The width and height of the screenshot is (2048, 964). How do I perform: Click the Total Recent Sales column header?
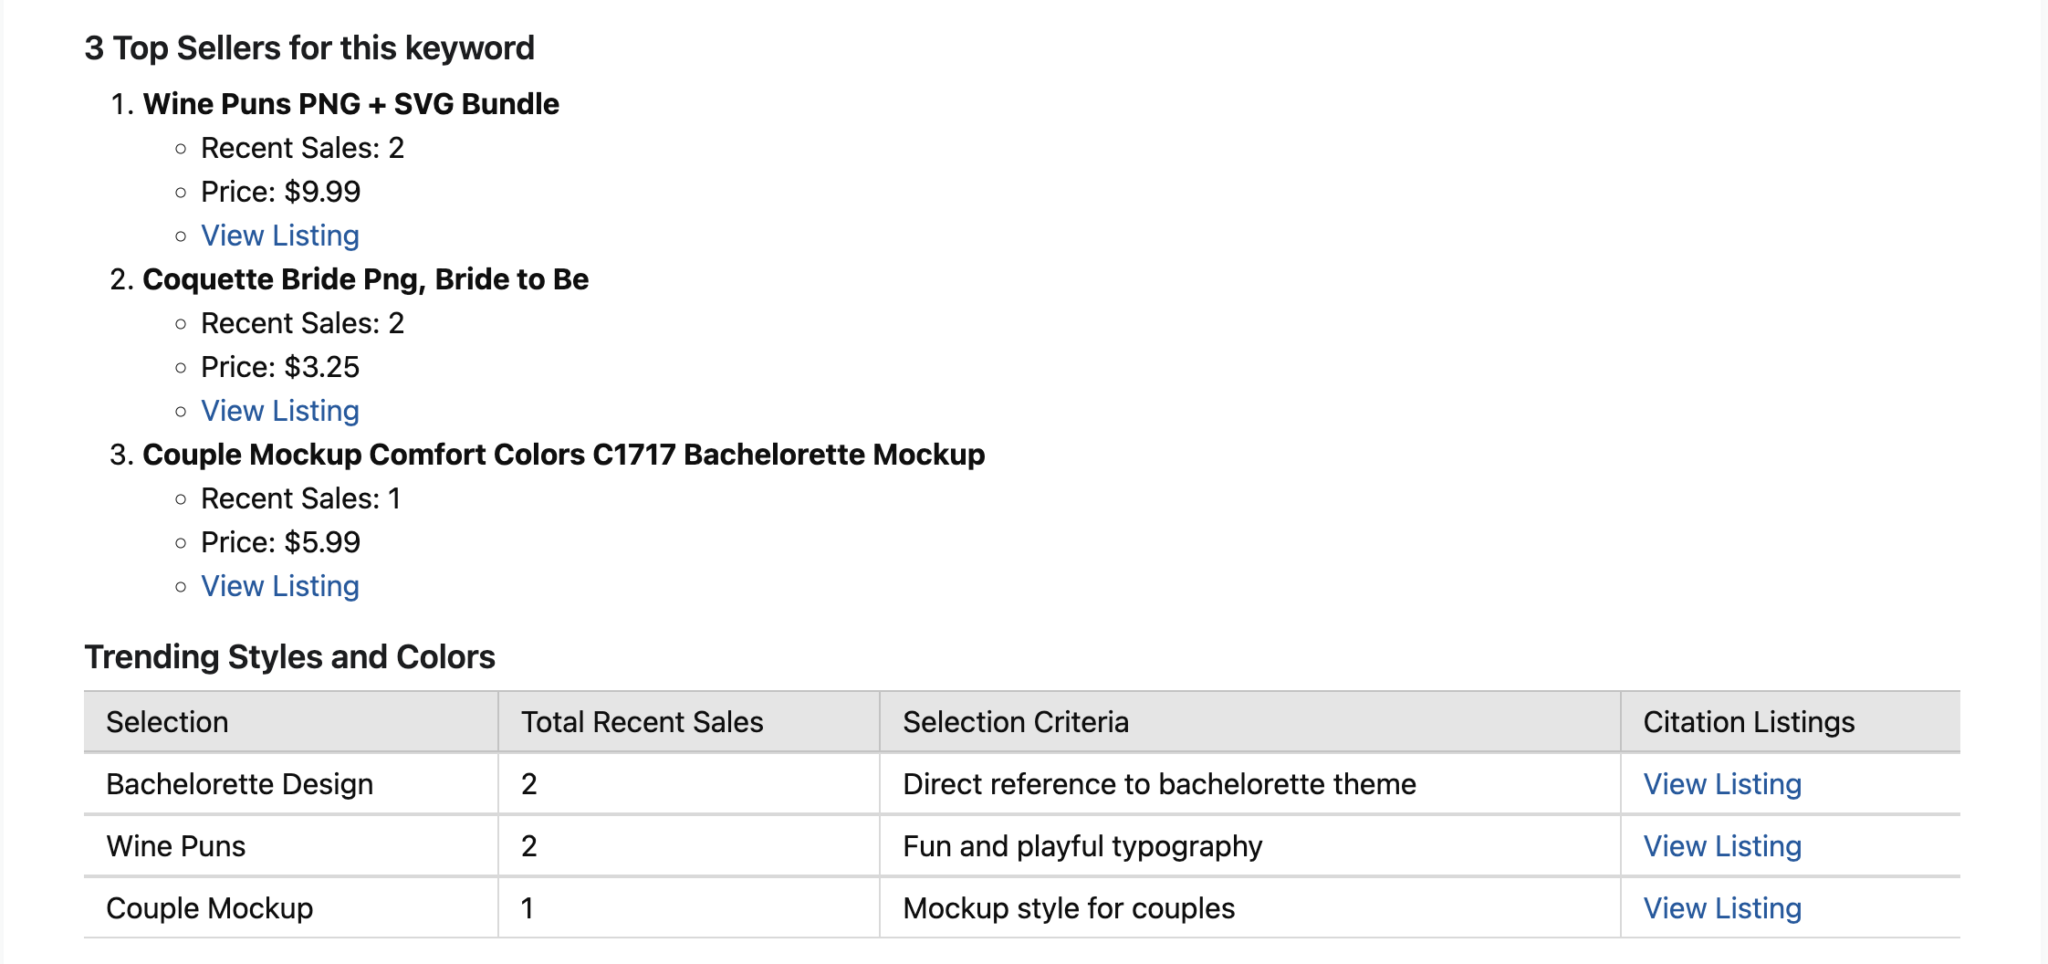[642, 722]
